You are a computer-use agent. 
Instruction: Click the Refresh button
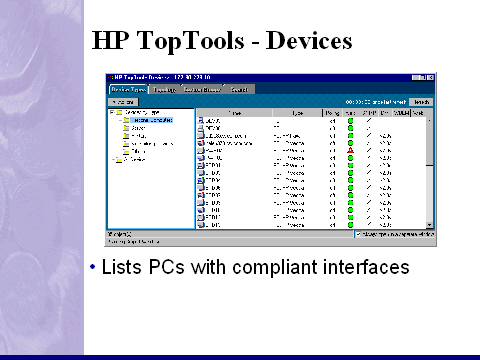[421, 102]
